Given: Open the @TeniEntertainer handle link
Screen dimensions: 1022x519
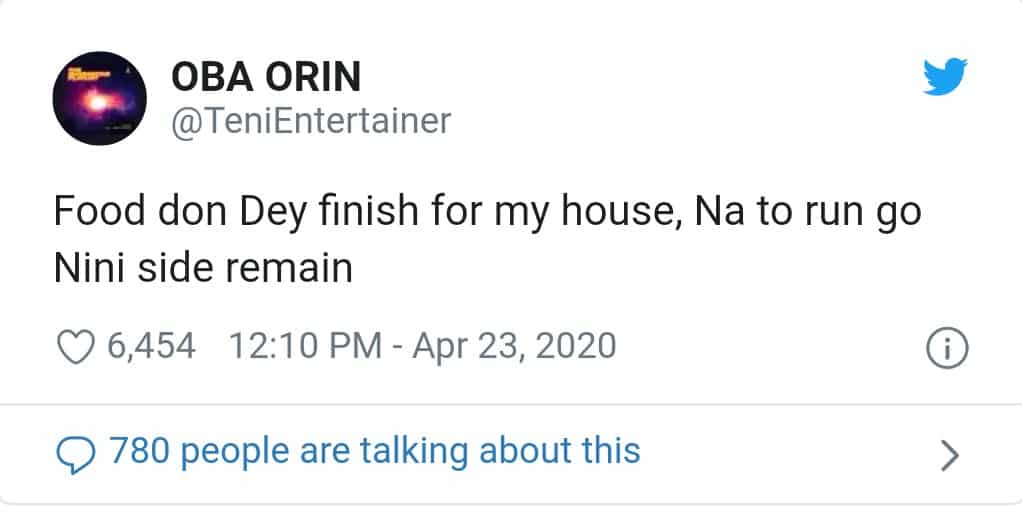Looking at the screenshot, I should click(311, 121).
